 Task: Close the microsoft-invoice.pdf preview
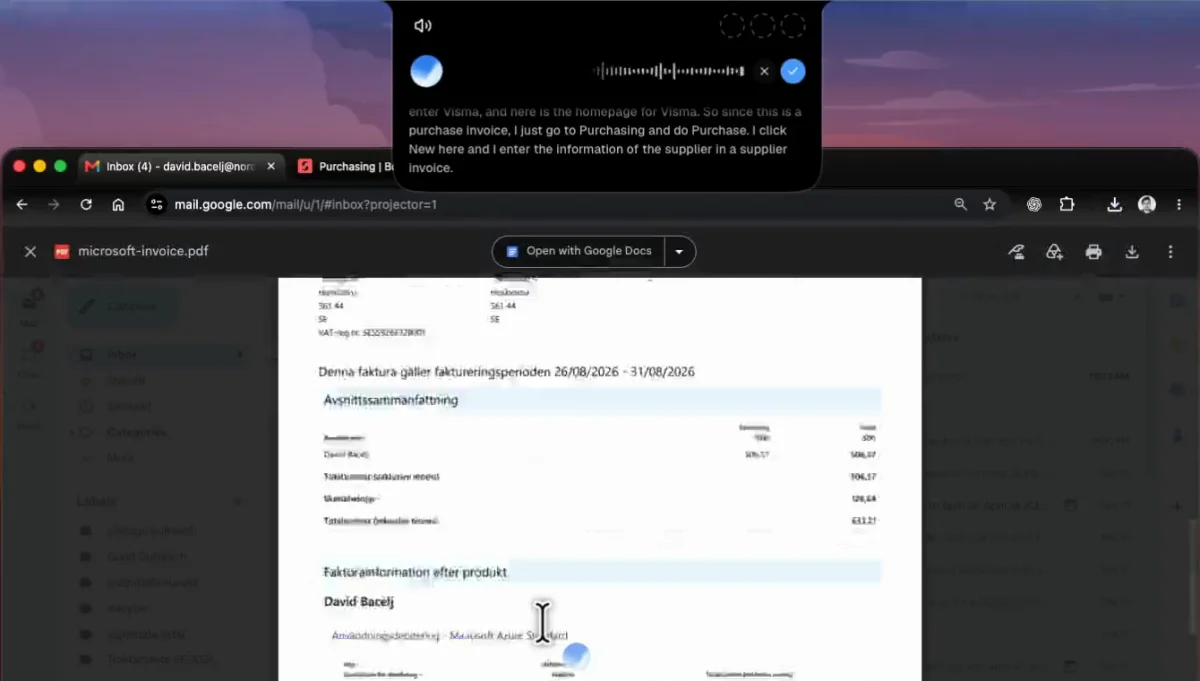30,251
